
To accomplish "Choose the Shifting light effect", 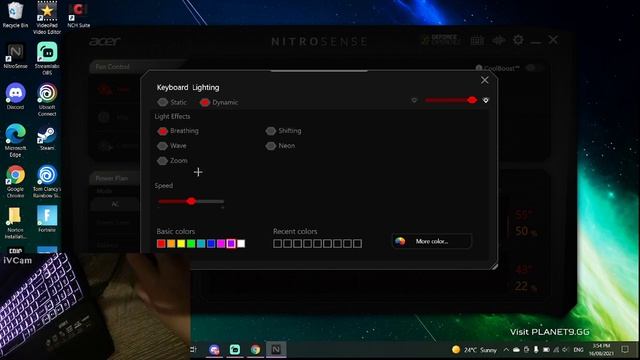I will coord(284,131).
